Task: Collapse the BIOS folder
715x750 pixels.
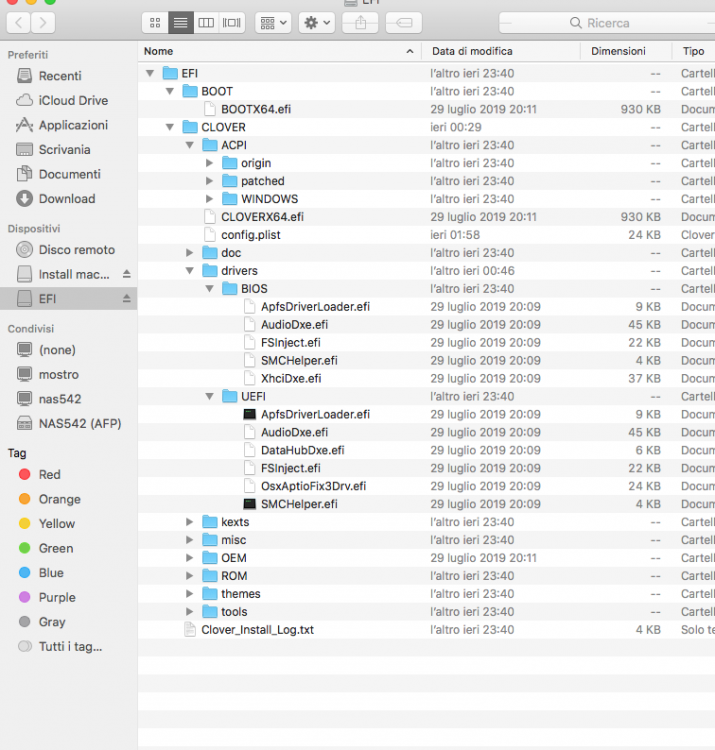Action: tap(209, 288)
